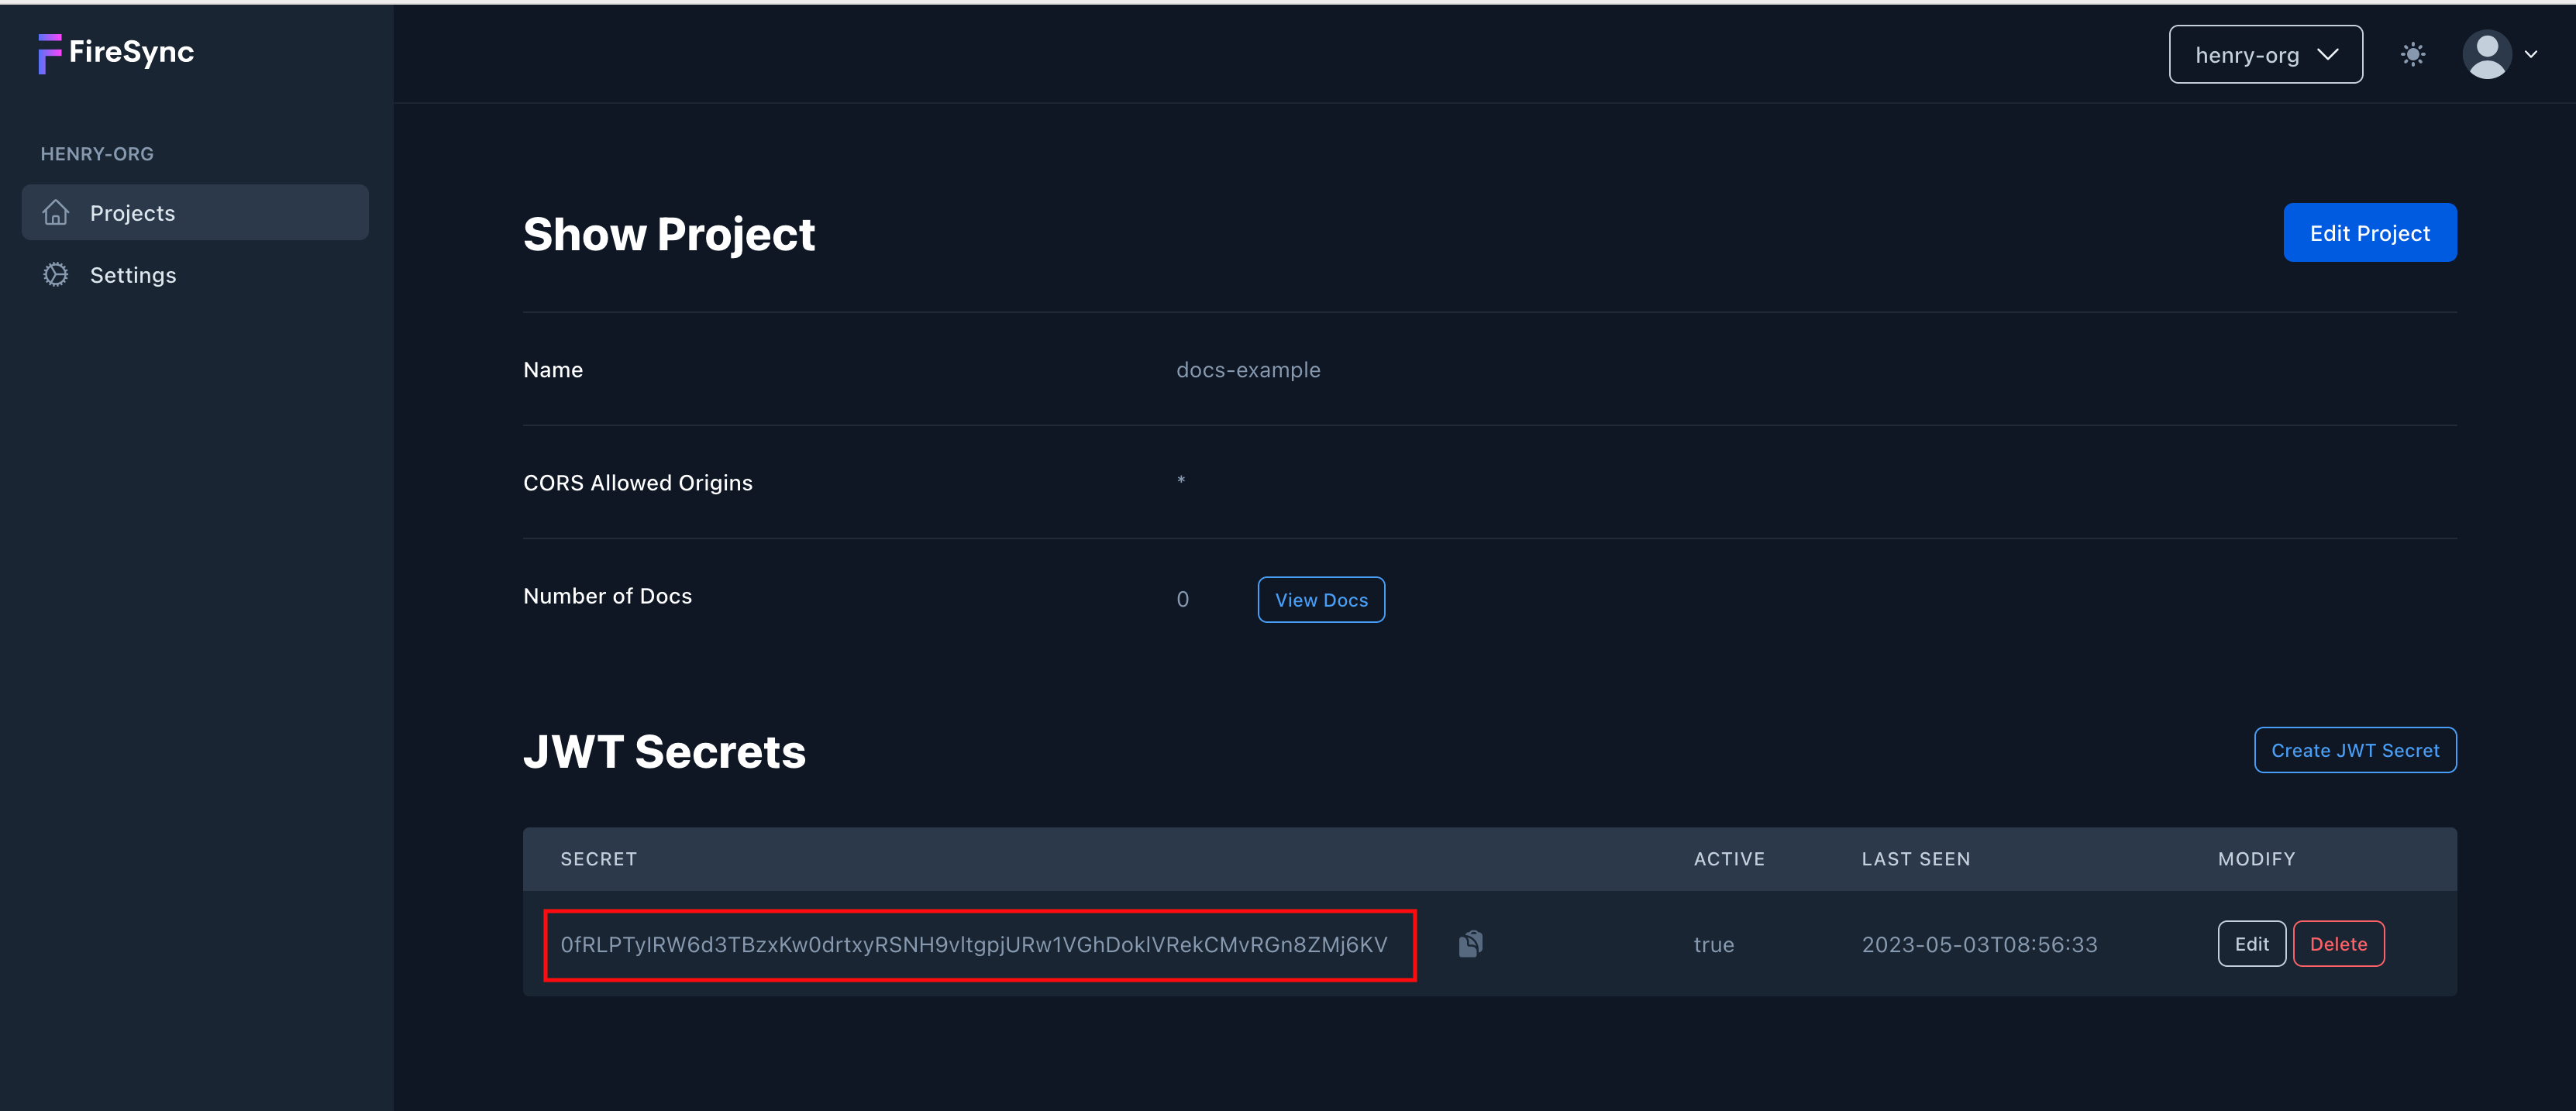Delete the JWT secret
Viewport: 2576px width, 1111px height.
[x=2339, y=943]
